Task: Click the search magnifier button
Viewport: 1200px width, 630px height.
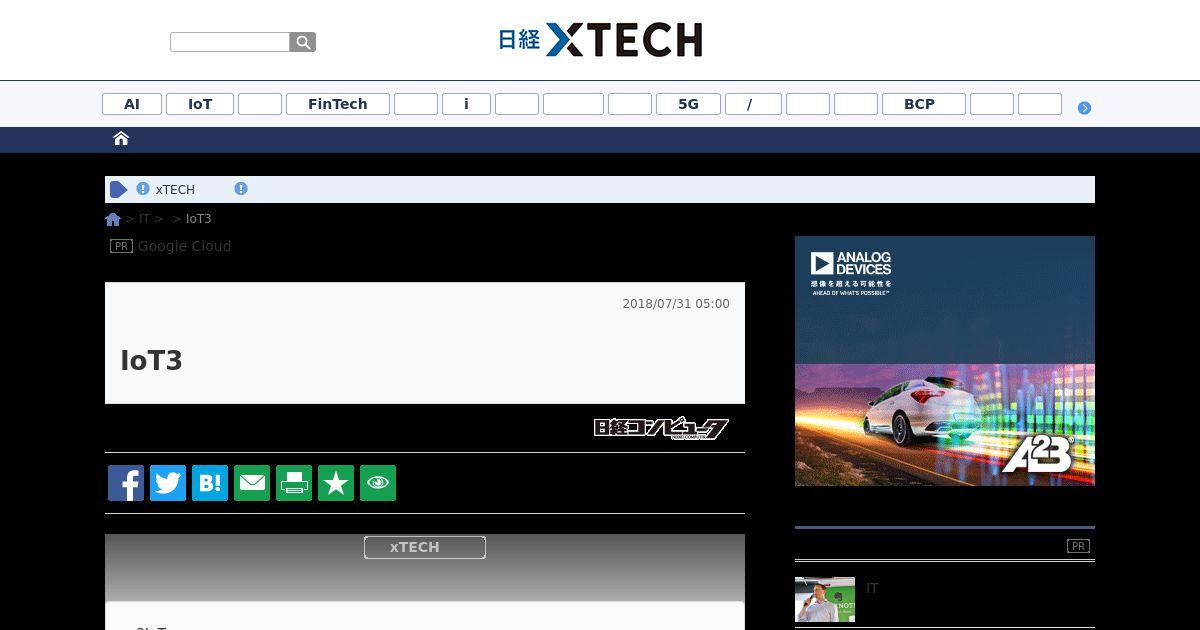Action: (x=303, y=42)
